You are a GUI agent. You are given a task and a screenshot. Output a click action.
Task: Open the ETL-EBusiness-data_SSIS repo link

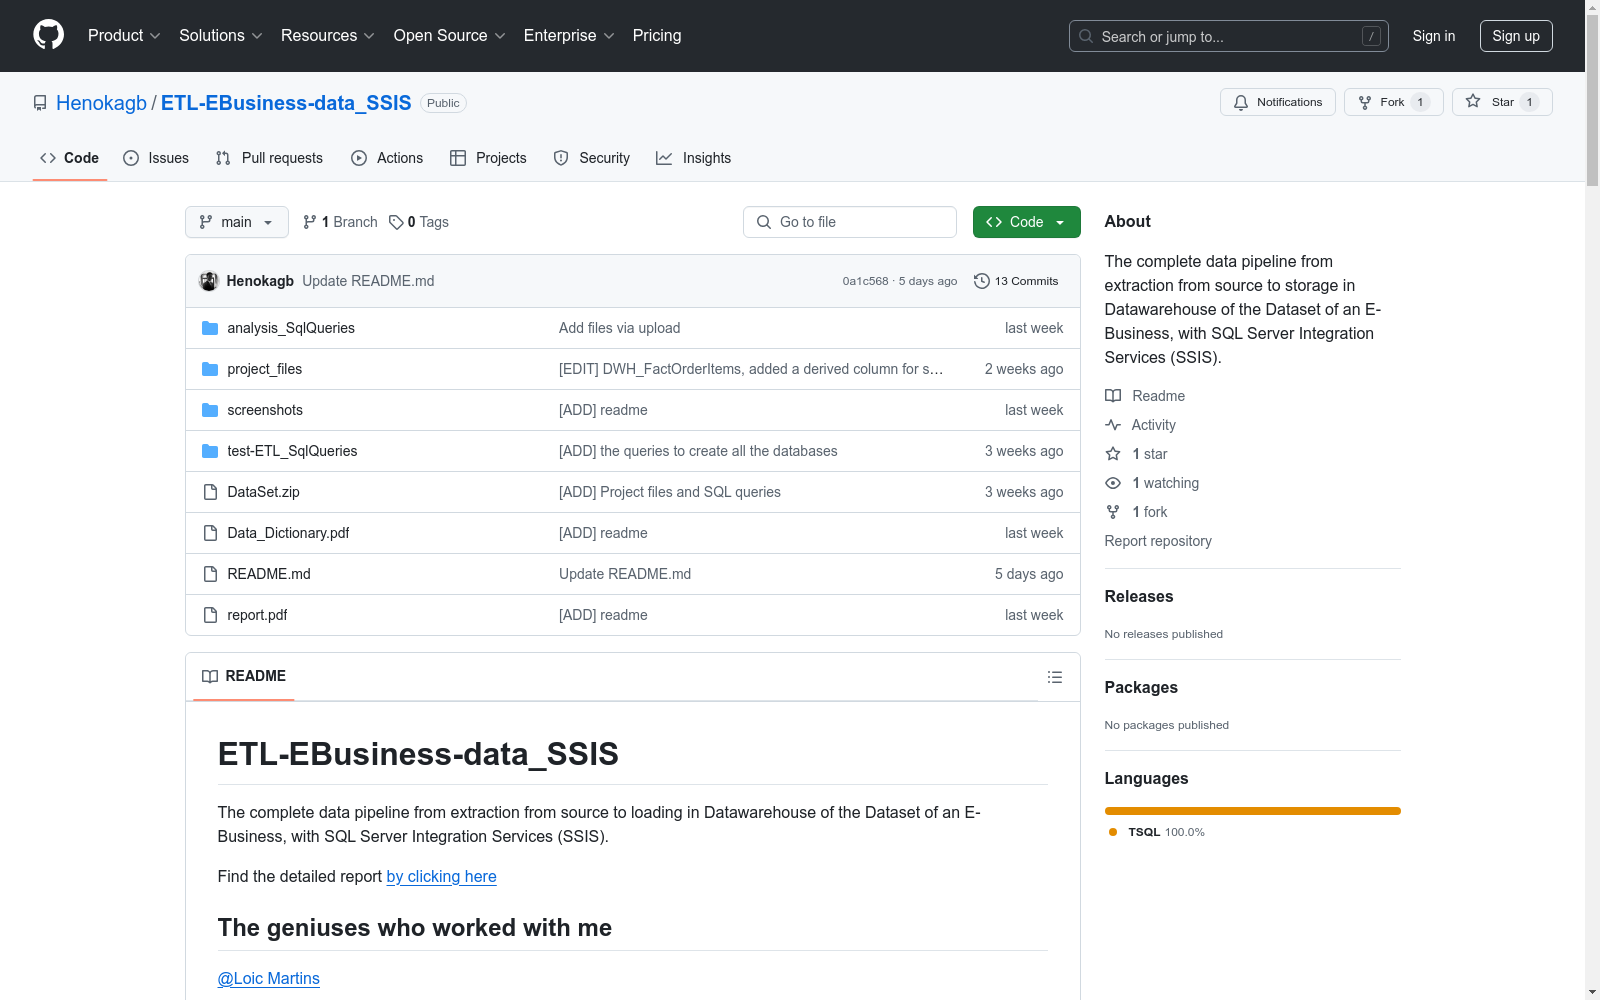[x=286, y=103]
